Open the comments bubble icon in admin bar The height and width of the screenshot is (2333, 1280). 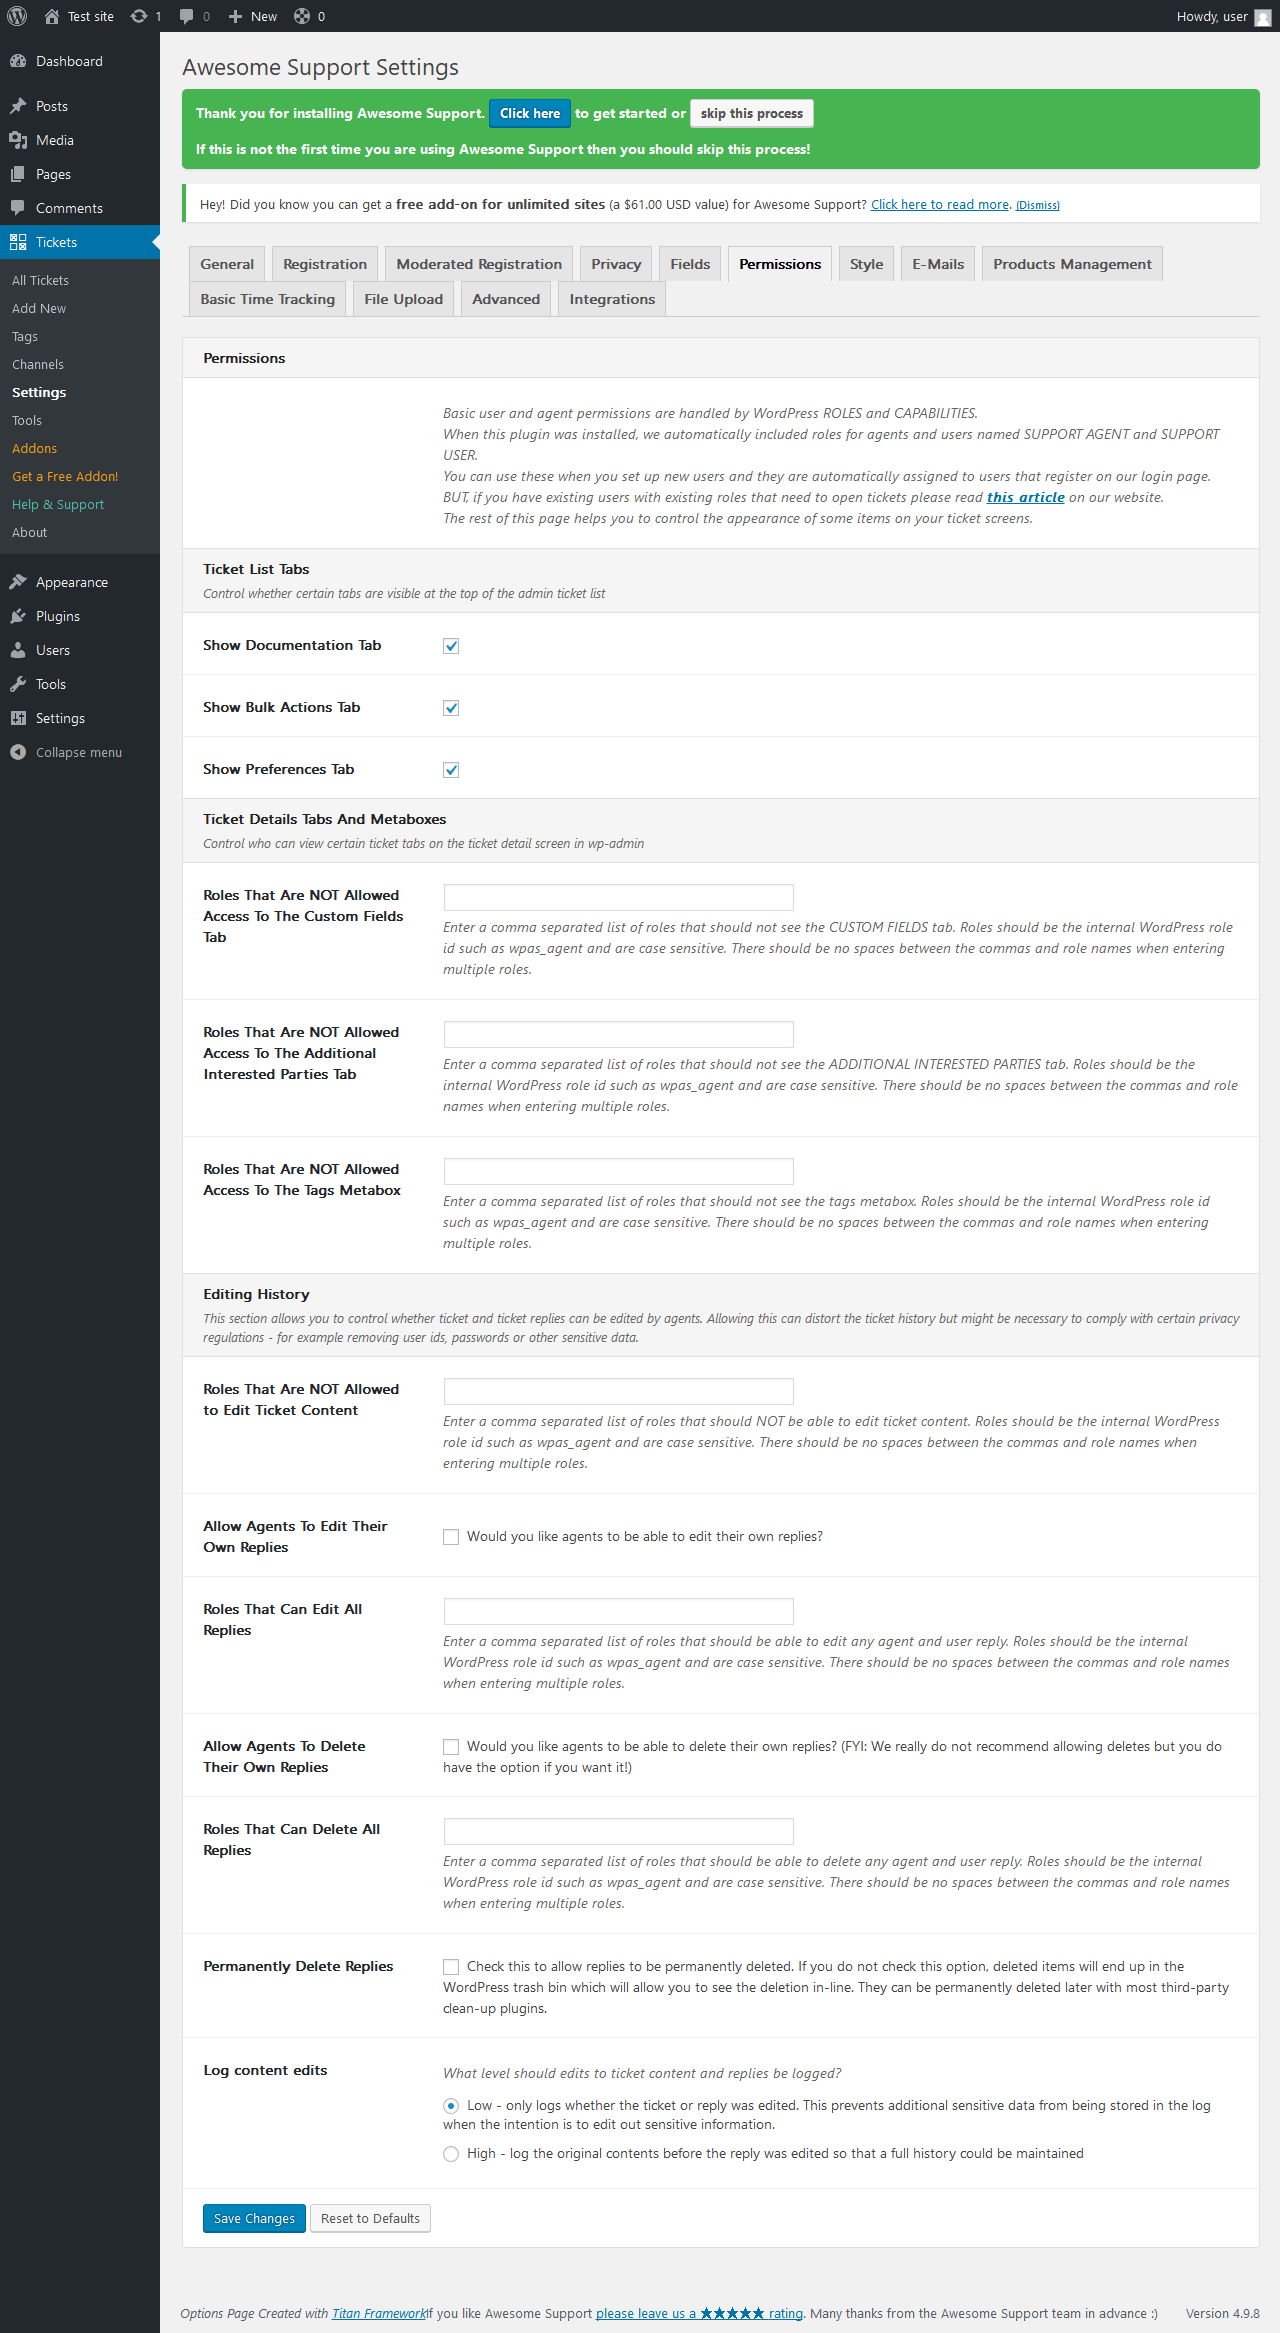click(x=186, y=16)
